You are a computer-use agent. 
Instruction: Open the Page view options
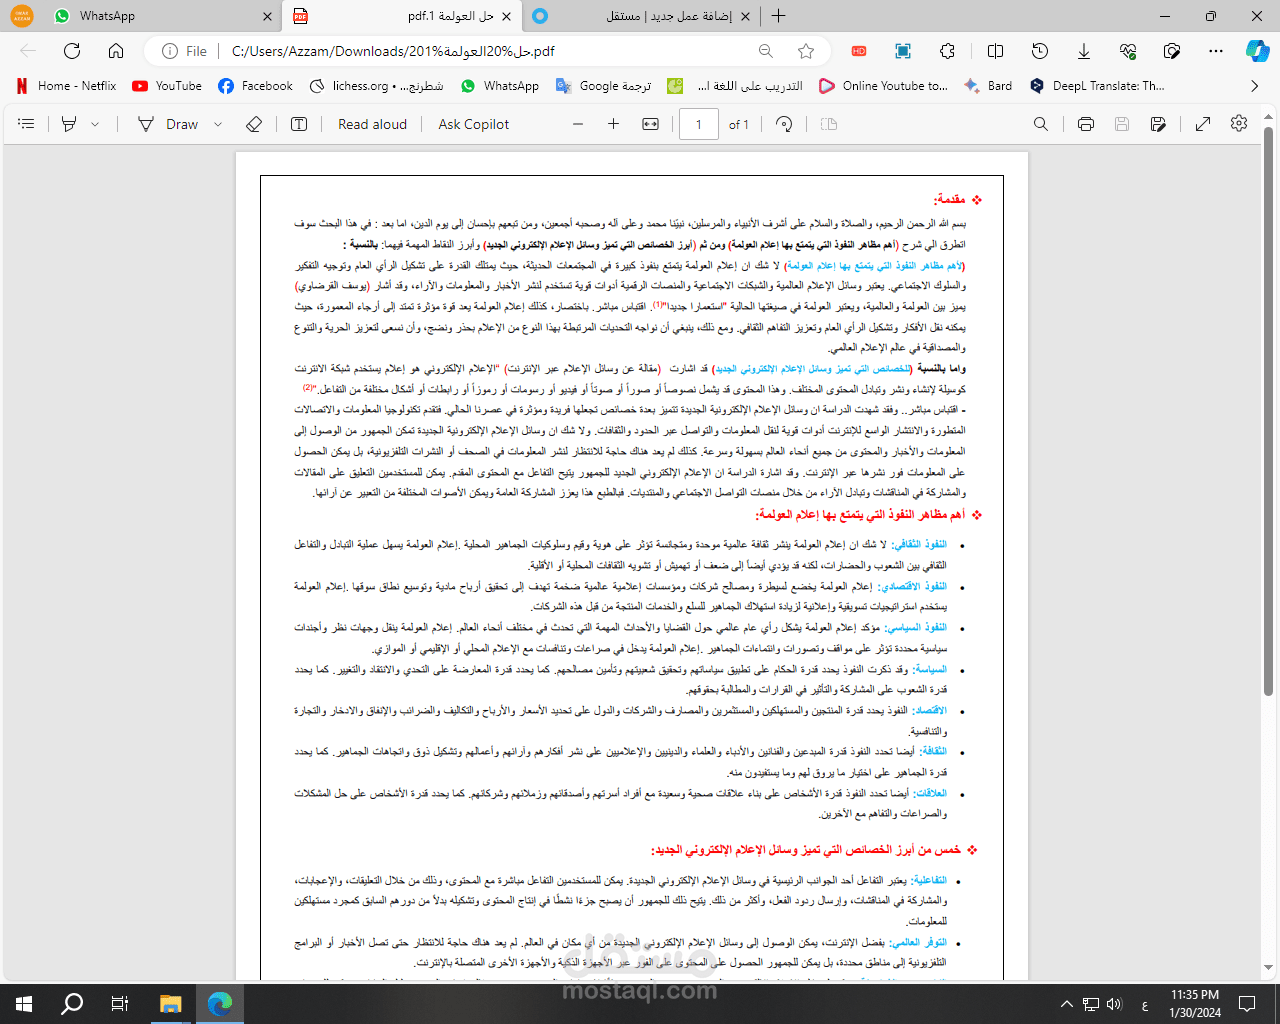[x=828, y=124]
